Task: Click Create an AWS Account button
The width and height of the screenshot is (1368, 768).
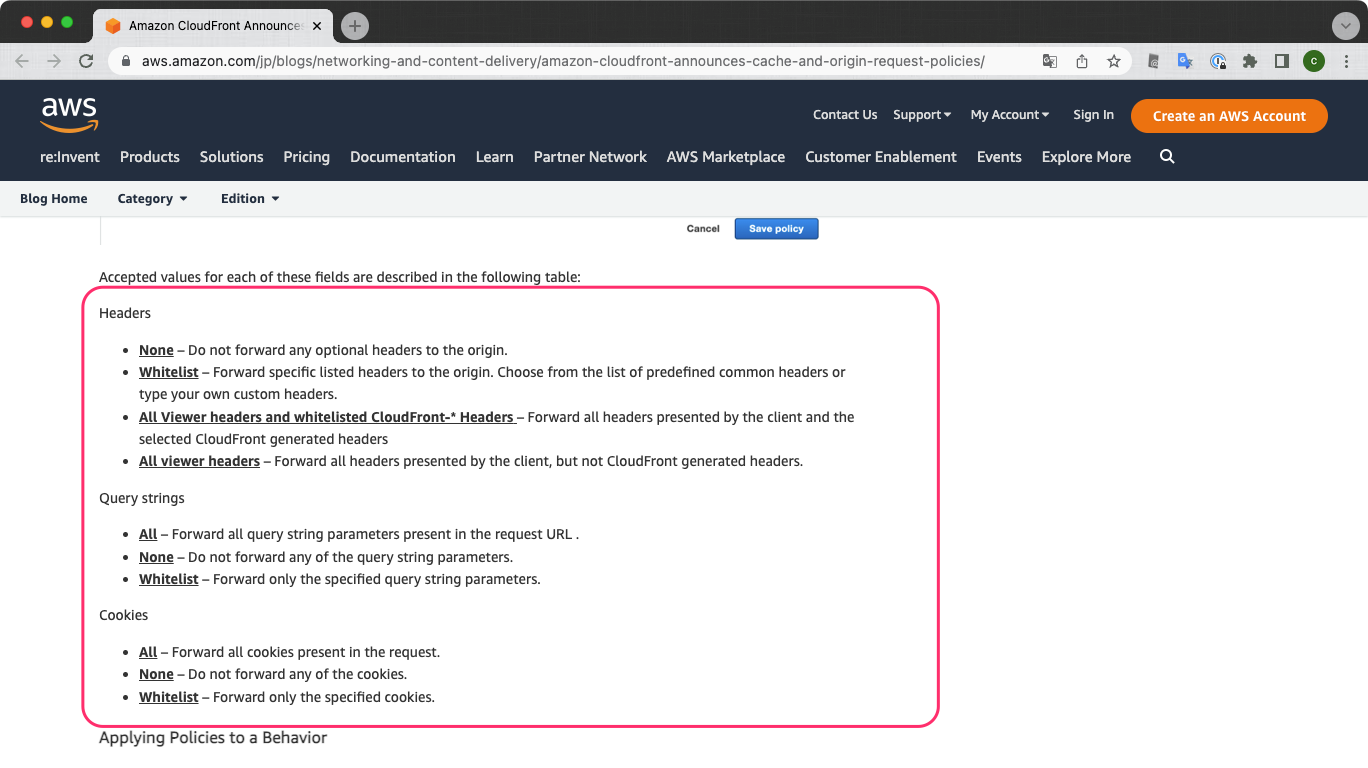Action: (1229, 116)
